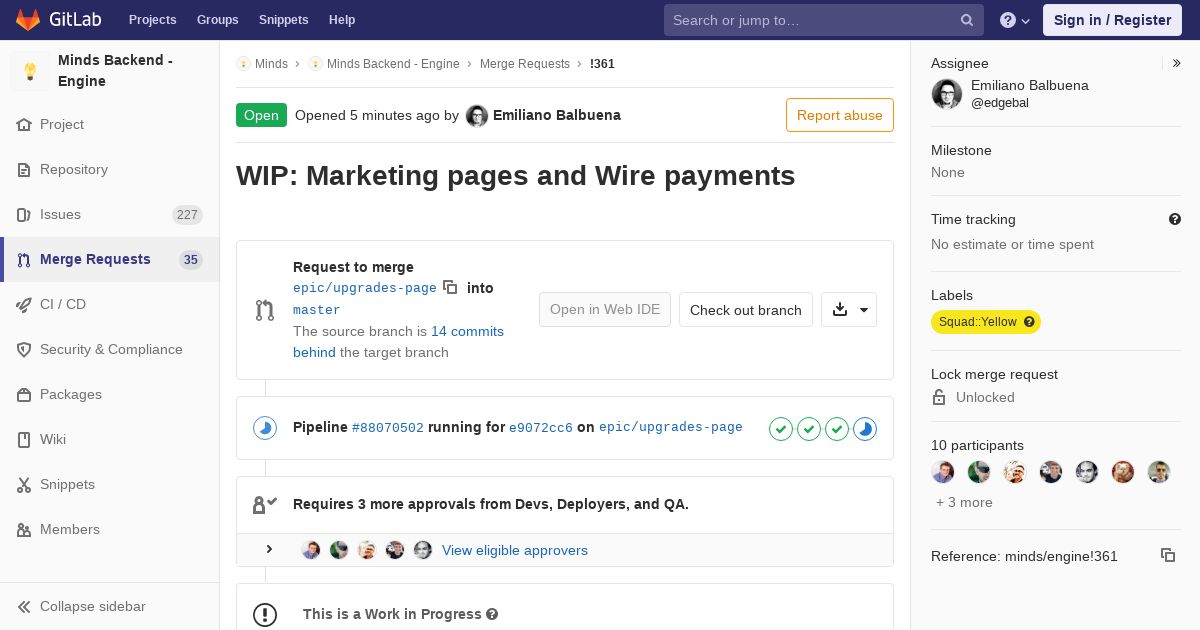Click the Merge Requests 35 count badge

pos(190,260)
